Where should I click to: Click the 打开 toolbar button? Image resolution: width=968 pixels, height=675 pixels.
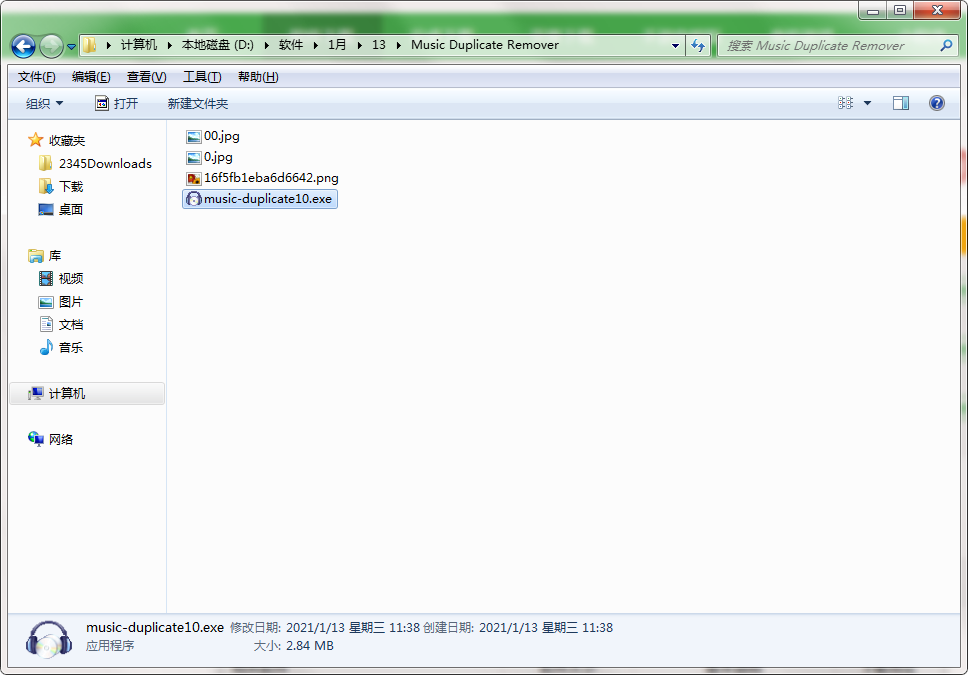pyautogui.click(x=116, y=103)
